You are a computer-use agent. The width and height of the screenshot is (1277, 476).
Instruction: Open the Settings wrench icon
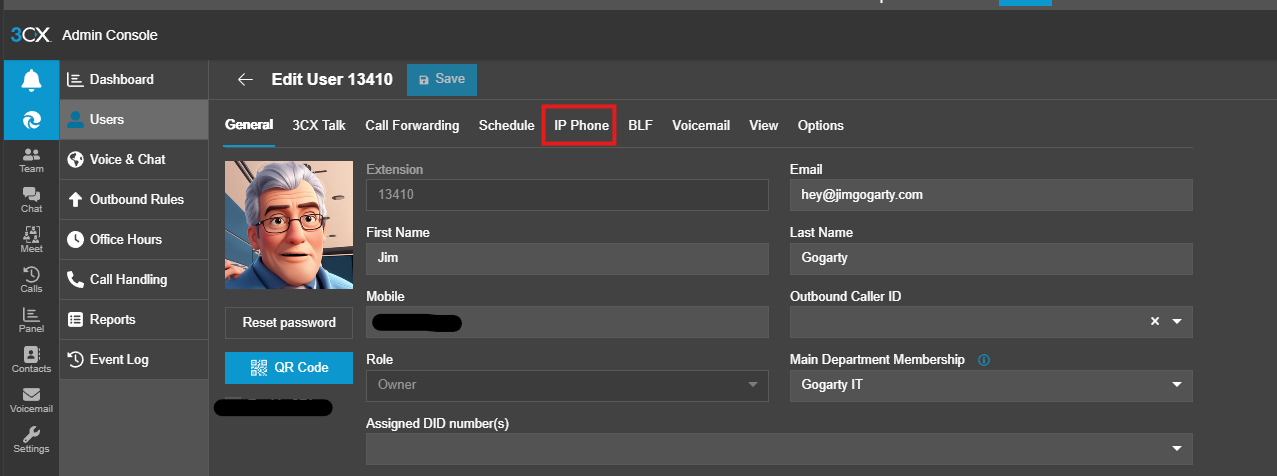[x=31, y=440]
